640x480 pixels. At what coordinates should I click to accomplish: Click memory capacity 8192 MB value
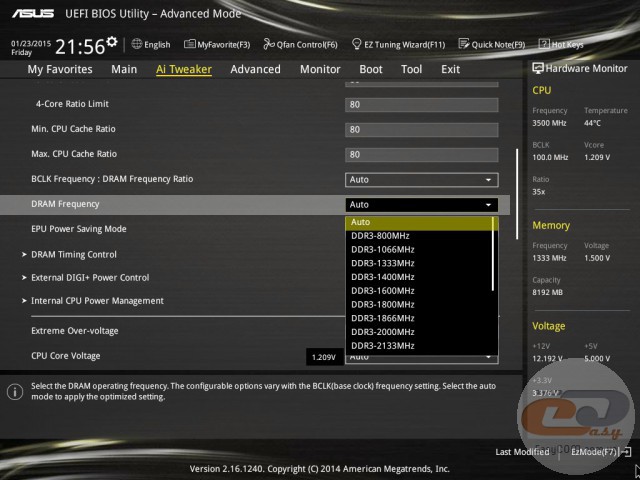[x=547, y=292]
